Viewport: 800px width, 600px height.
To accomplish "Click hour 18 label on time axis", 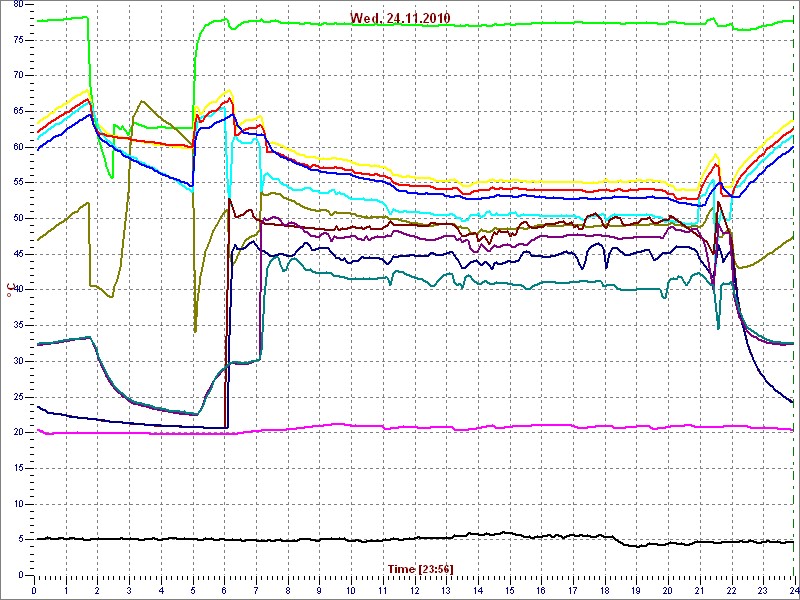I will click(x=605, y=590).
